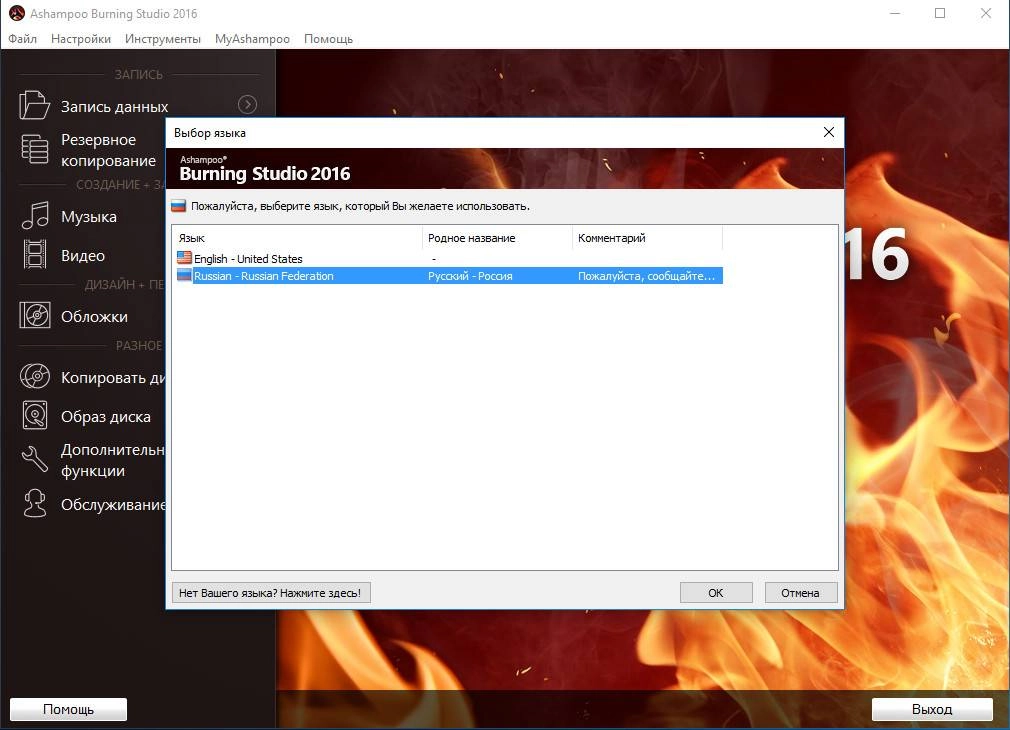Click the Russian flag icon in the selected row
Screen dimensions: 1010x730
(184, 275)
